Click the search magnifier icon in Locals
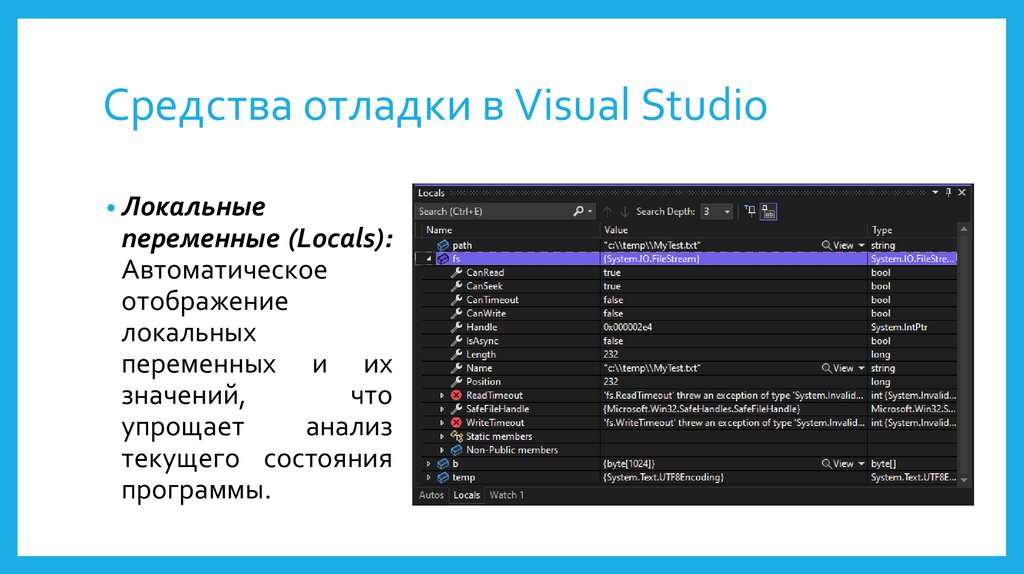This screenshot has height=574, width=1024. click(x=578, y=211)
